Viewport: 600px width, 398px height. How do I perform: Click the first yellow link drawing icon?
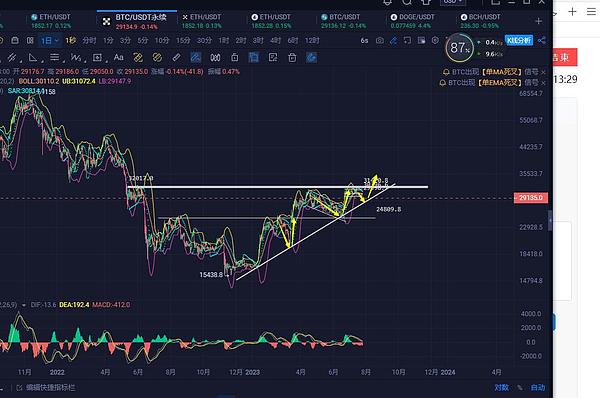pos(138,58)
